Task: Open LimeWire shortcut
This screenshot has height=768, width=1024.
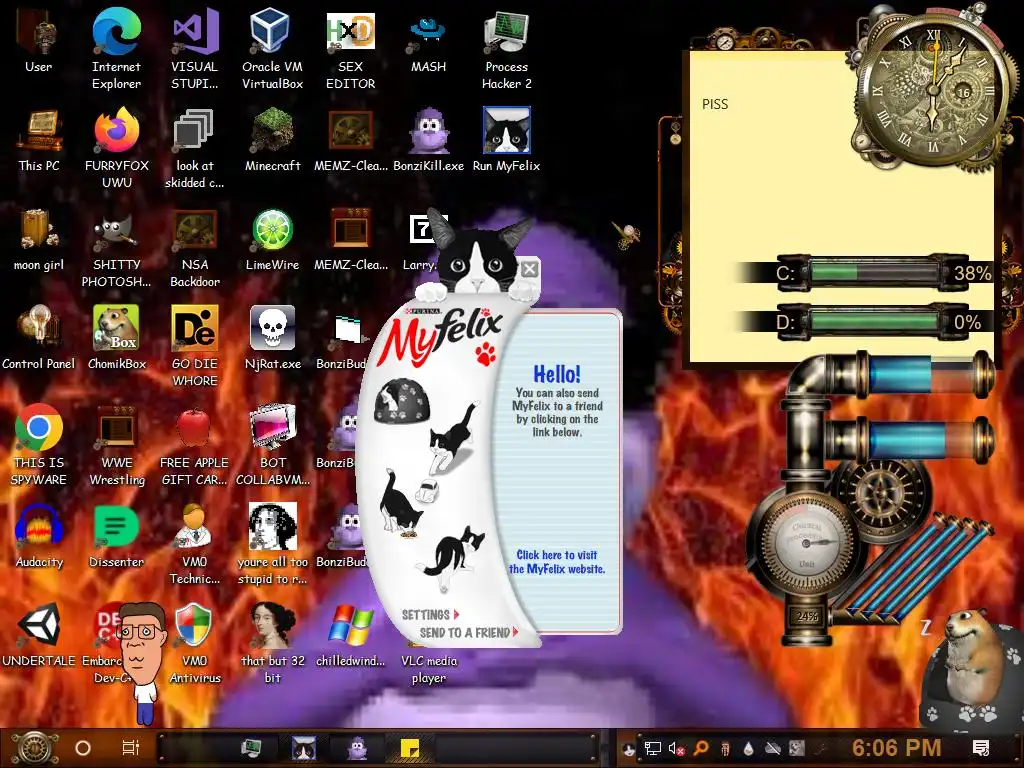Action: coord(272,230)
